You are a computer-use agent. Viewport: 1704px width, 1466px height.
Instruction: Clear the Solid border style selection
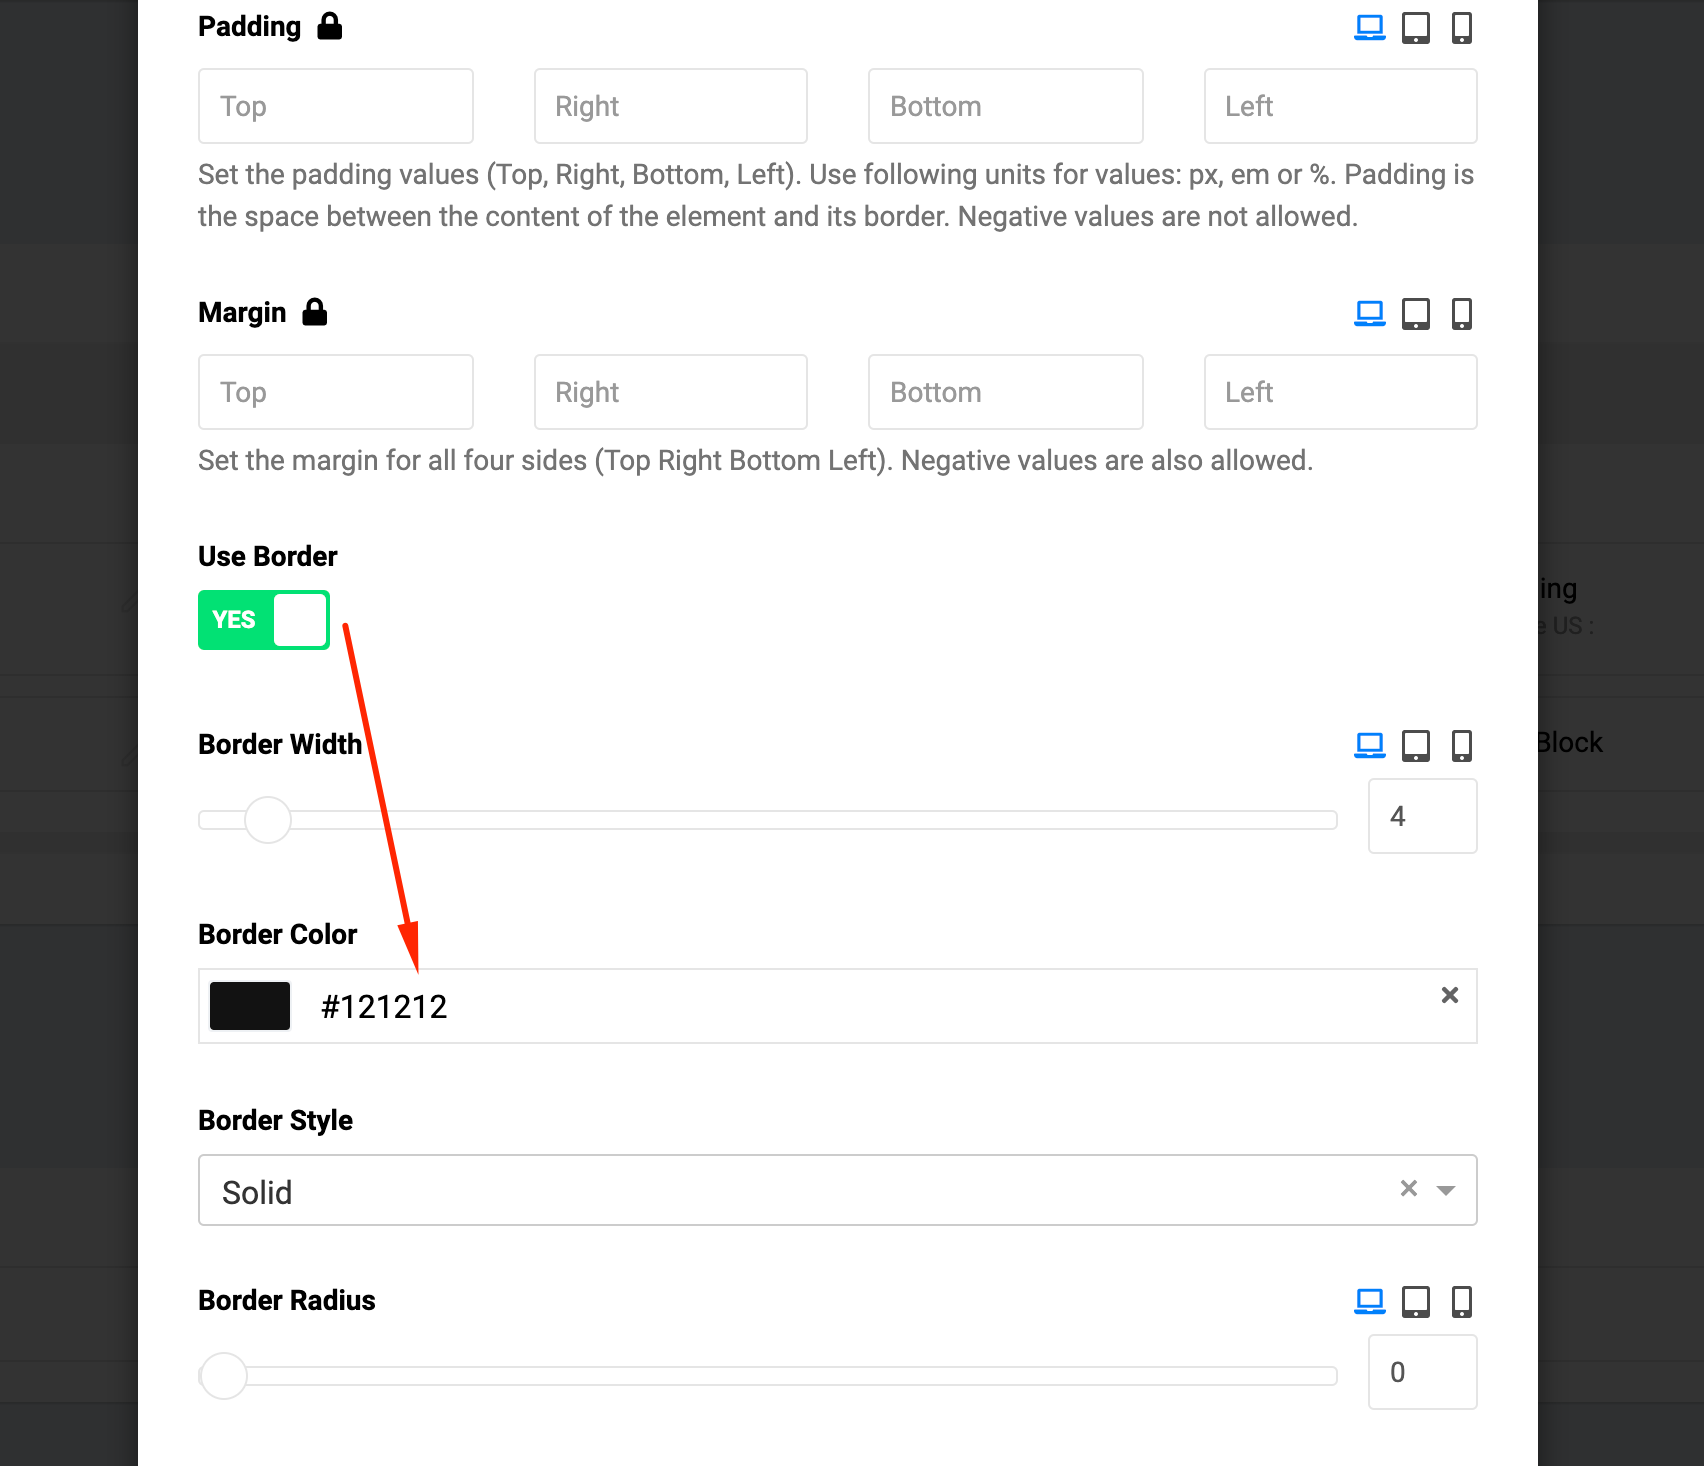1408,1189
